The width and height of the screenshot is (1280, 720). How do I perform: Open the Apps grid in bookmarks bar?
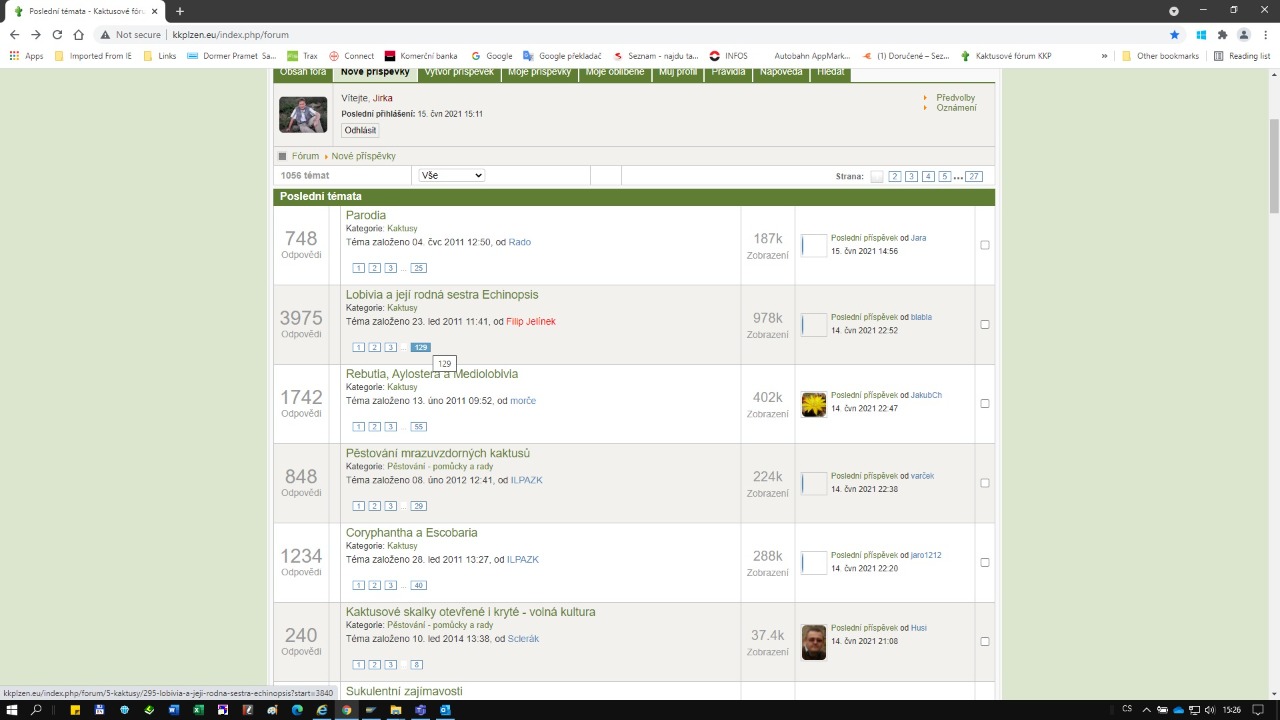(27, 56)
